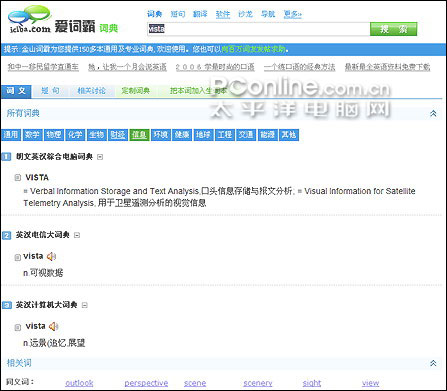Viewport: 447px width, 391px height.
Task: Choose the 地球 category button
Action: [203, 135]
